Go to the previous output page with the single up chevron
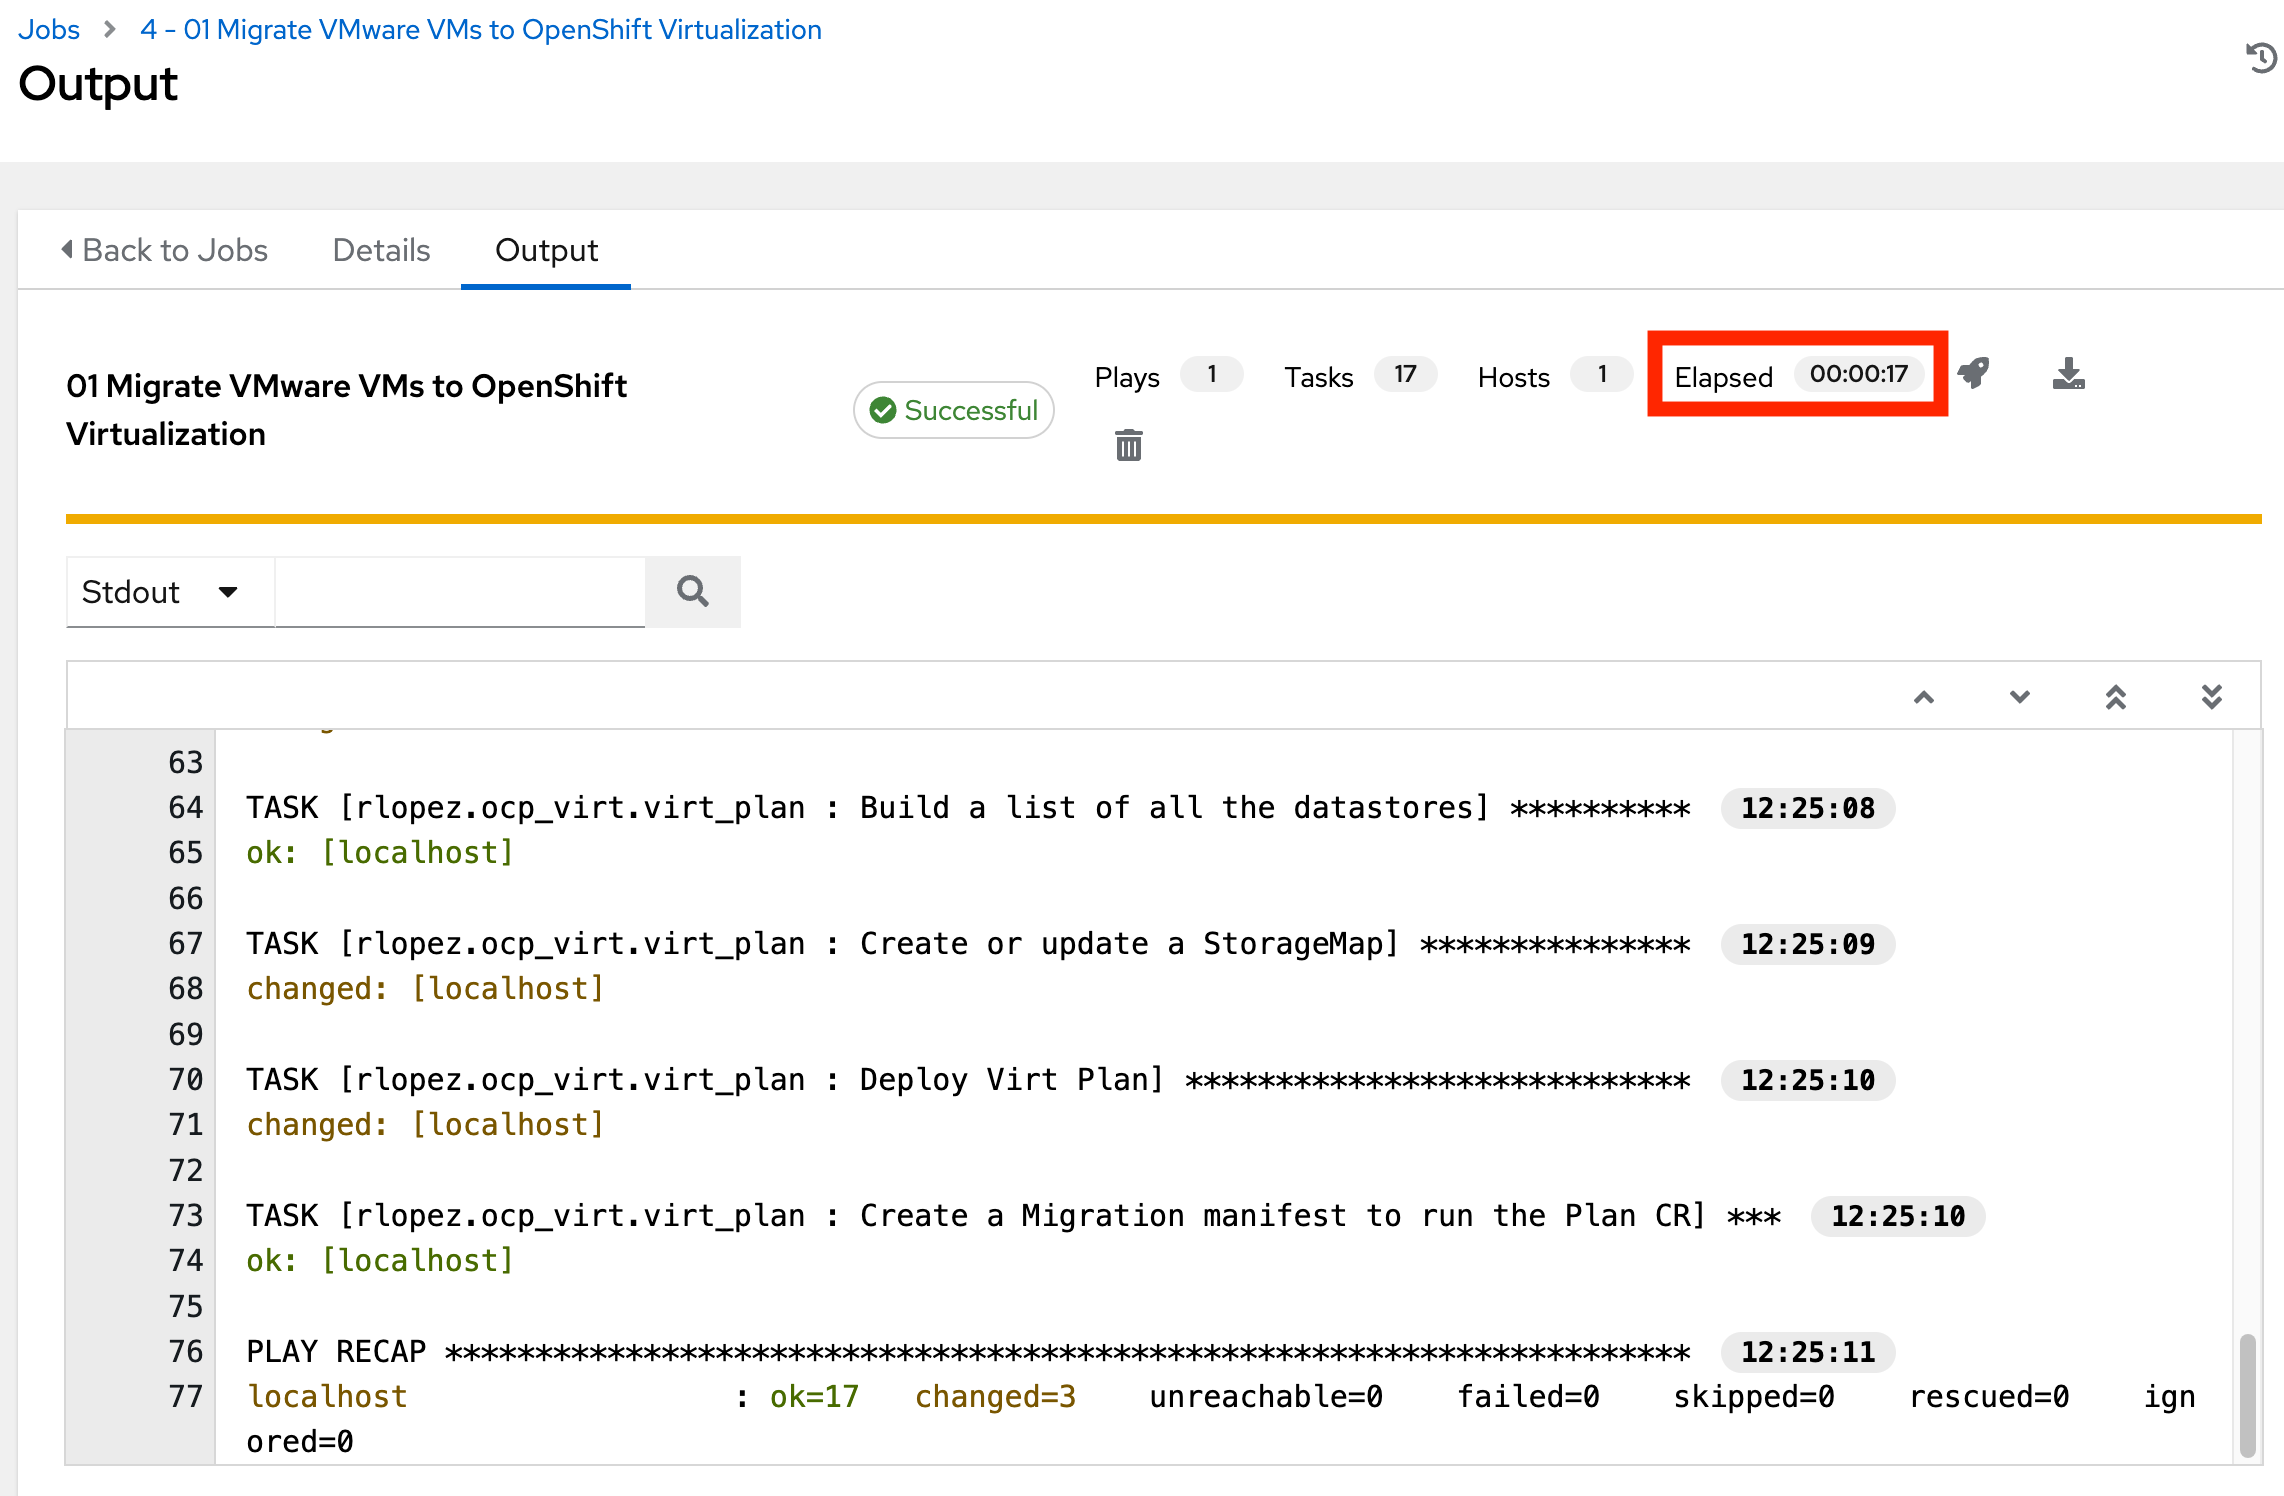The image size is (2284, 1496). 1924,697
